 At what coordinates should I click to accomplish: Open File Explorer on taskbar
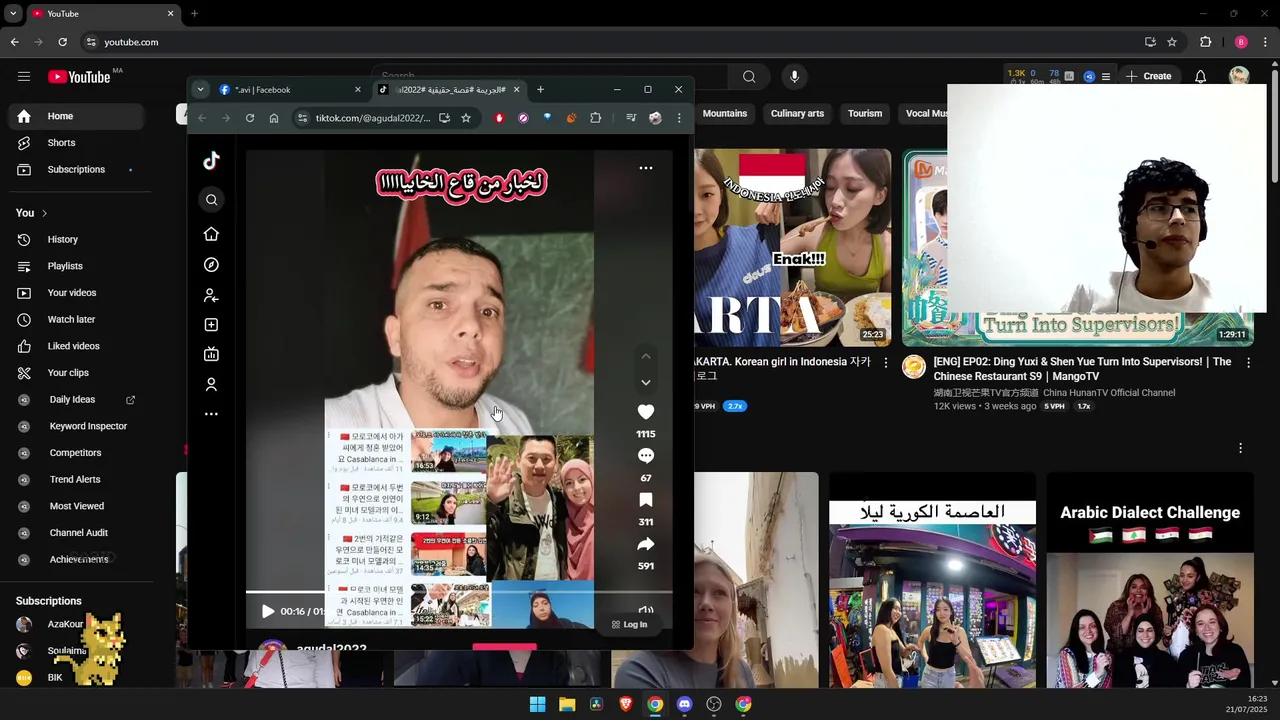[567, 704]
